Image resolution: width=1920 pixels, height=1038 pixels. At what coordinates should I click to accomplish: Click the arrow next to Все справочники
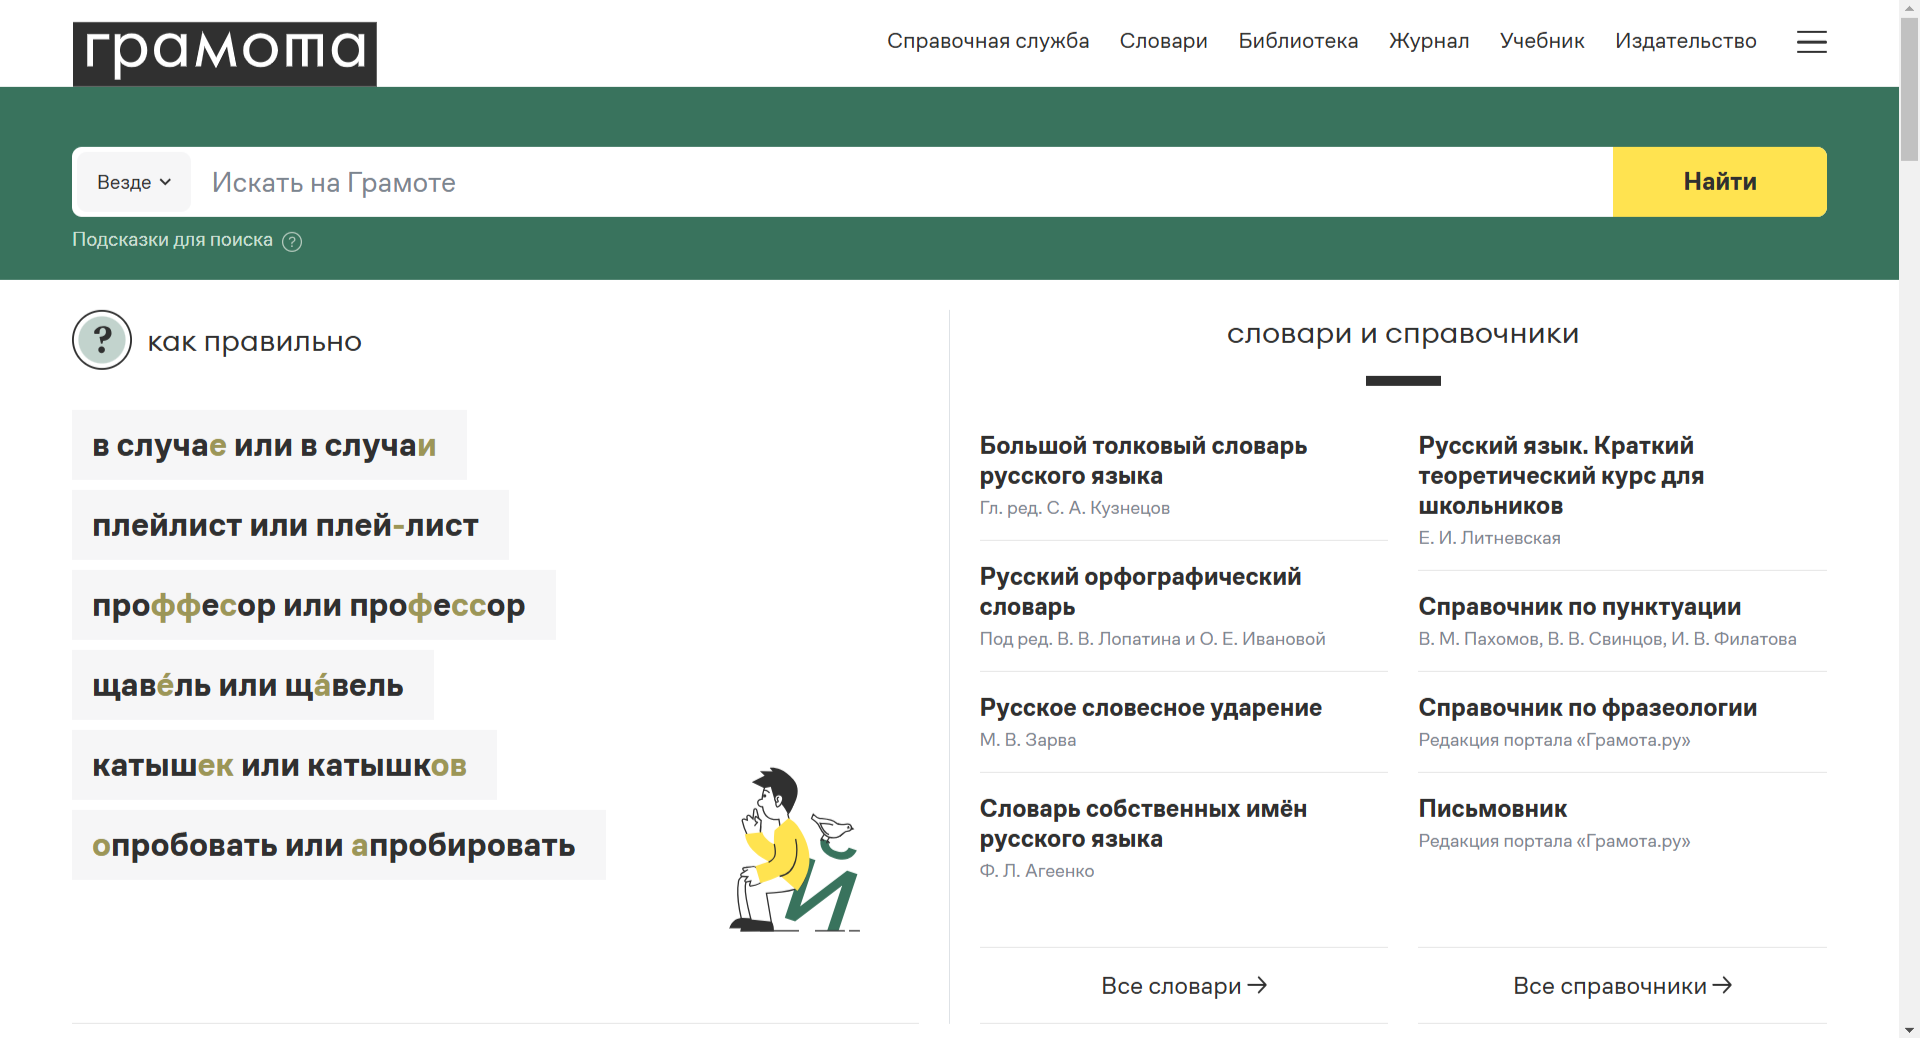(x=1722, y=985)
